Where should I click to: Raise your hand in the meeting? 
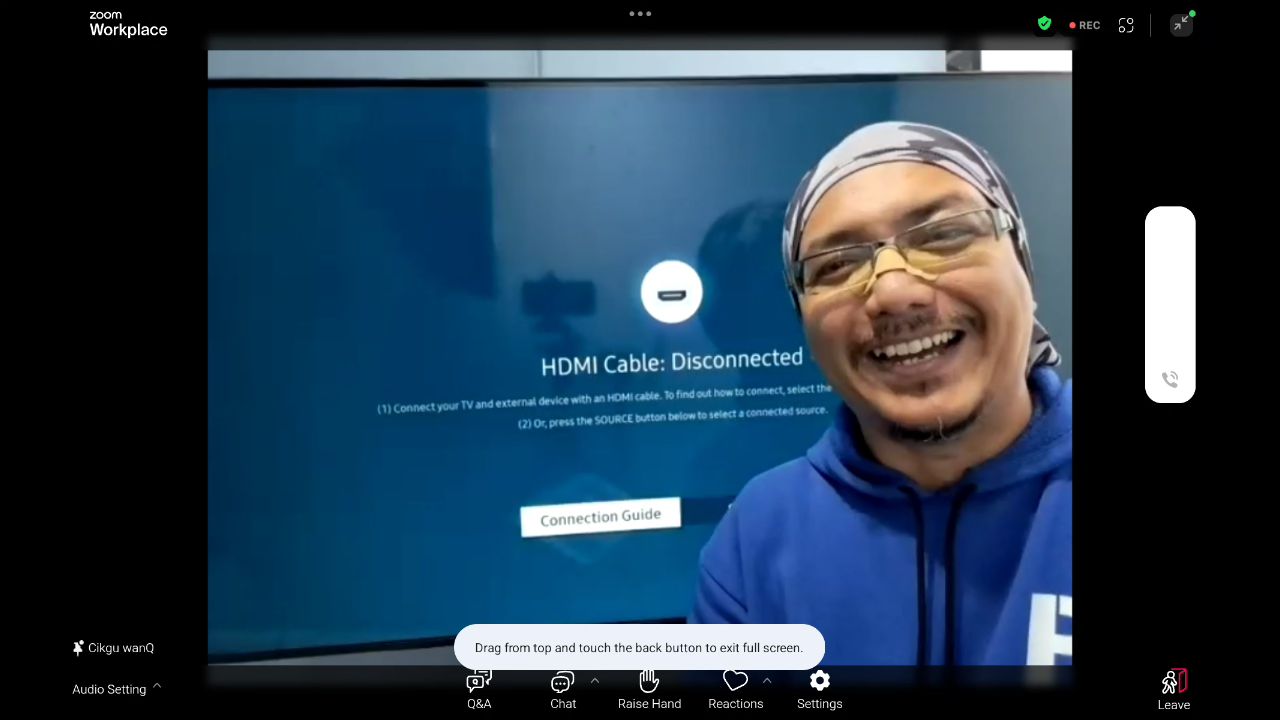649,688
